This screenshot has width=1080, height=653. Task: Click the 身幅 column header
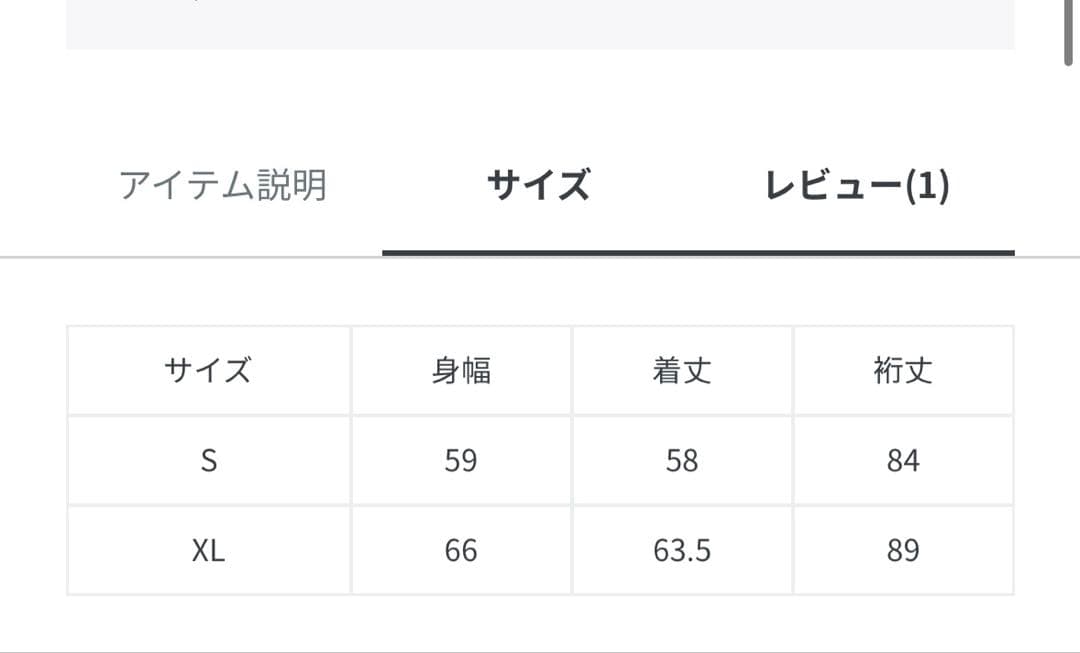462,370
